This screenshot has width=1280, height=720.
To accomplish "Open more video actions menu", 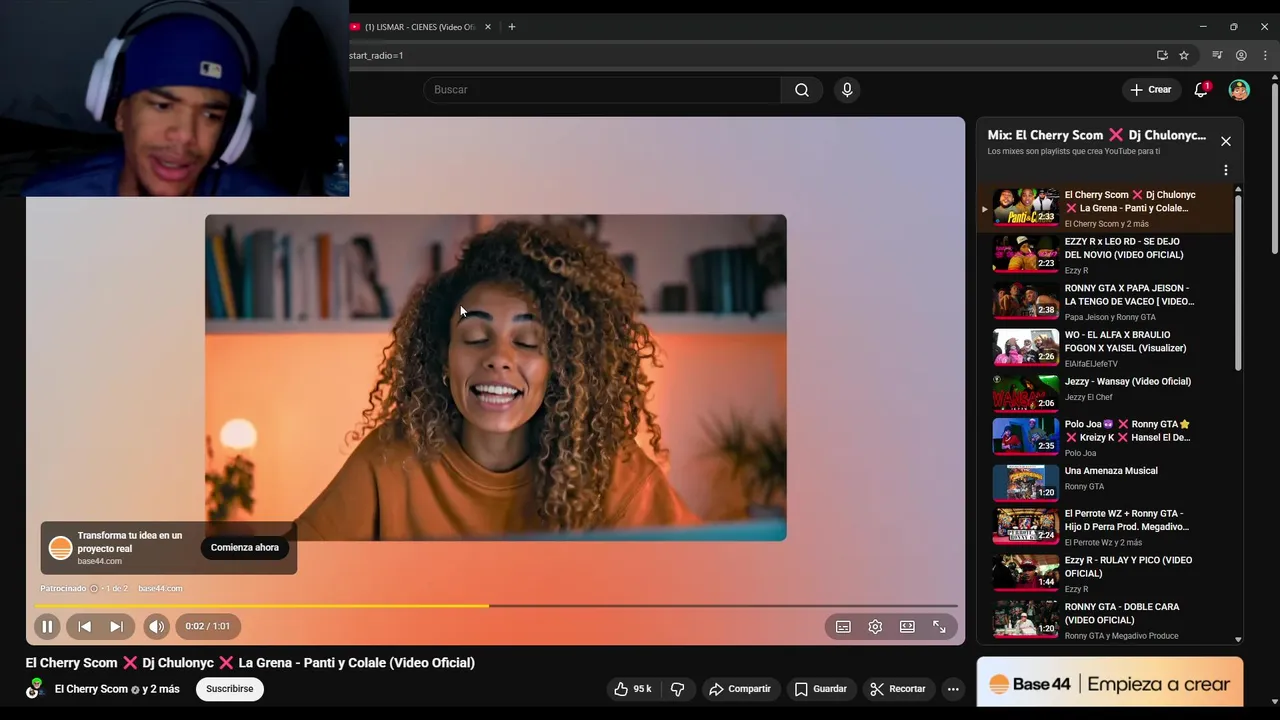I will pos(953,689).
